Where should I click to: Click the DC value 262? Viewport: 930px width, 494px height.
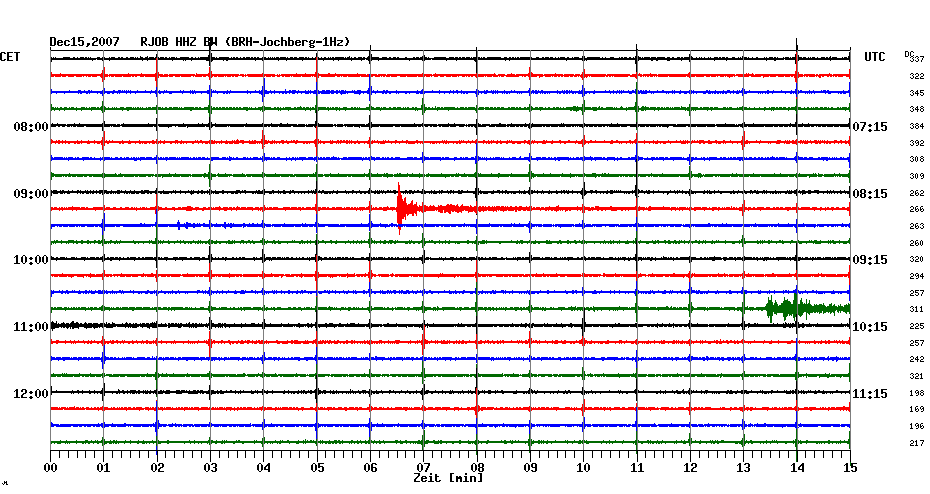coord(917,194)
